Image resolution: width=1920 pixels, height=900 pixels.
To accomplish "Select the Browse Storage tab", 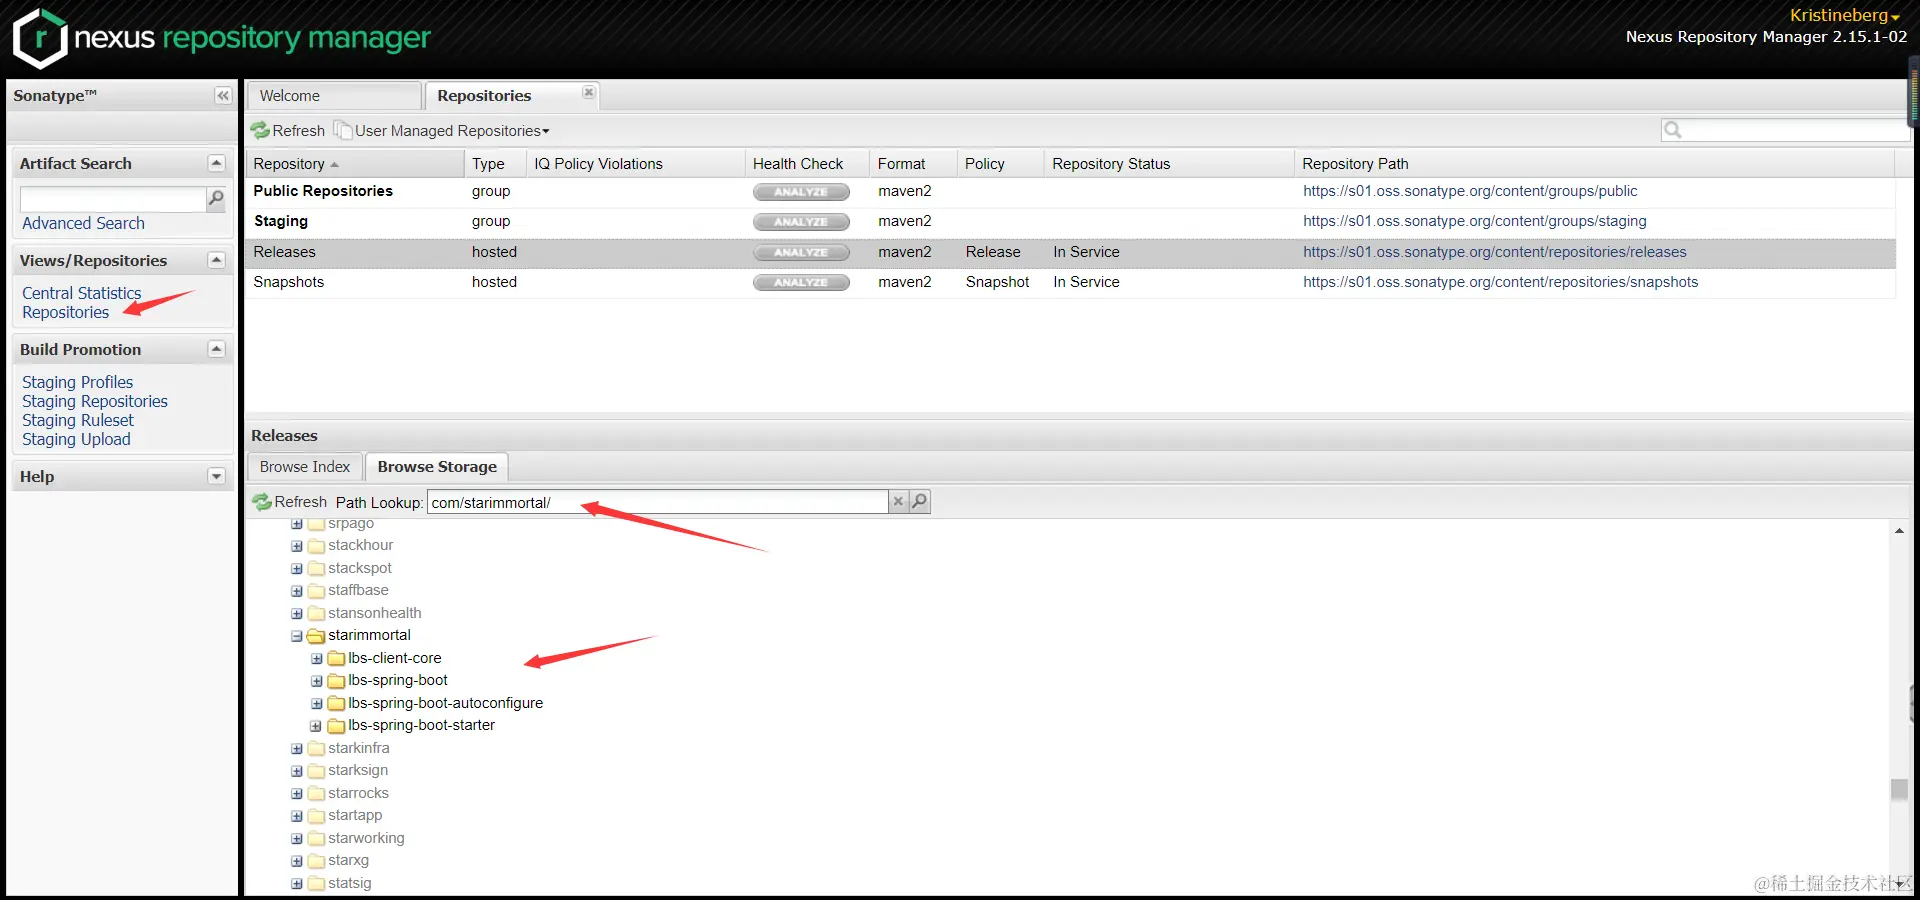I will (437, 467).
